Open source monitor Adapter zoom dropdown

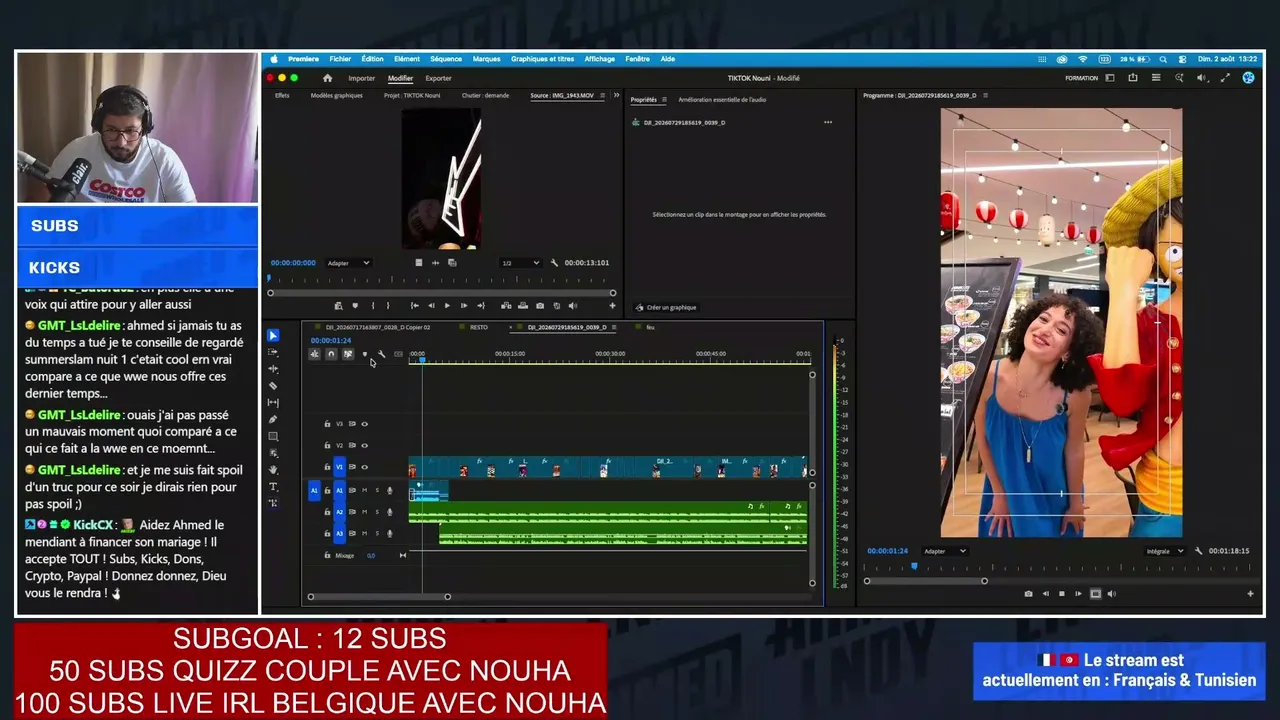click(x=348, y=263)
